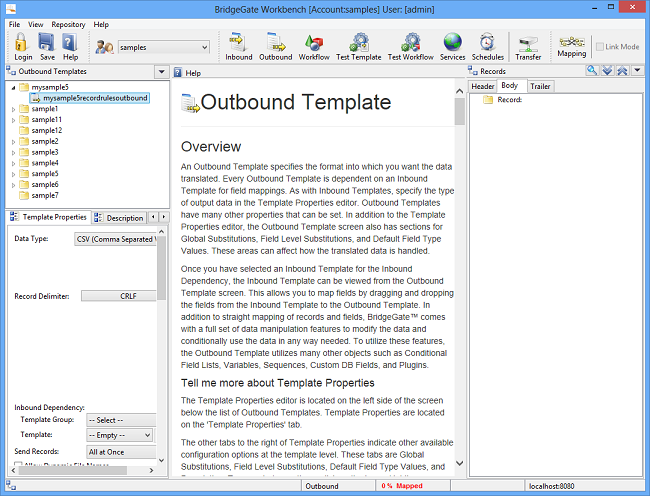Click the 'Outbound' status bar entry
The width and height of the screenshot is (650, 496).
pyautogui.click(x=322, y=486)
